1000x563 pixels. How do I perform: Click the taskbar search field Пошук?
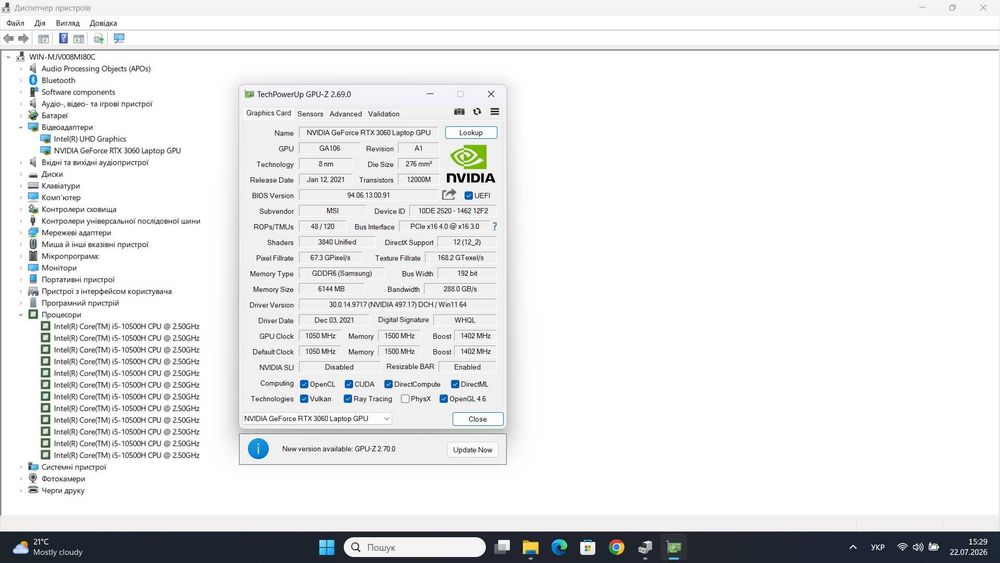pos(415,547)
